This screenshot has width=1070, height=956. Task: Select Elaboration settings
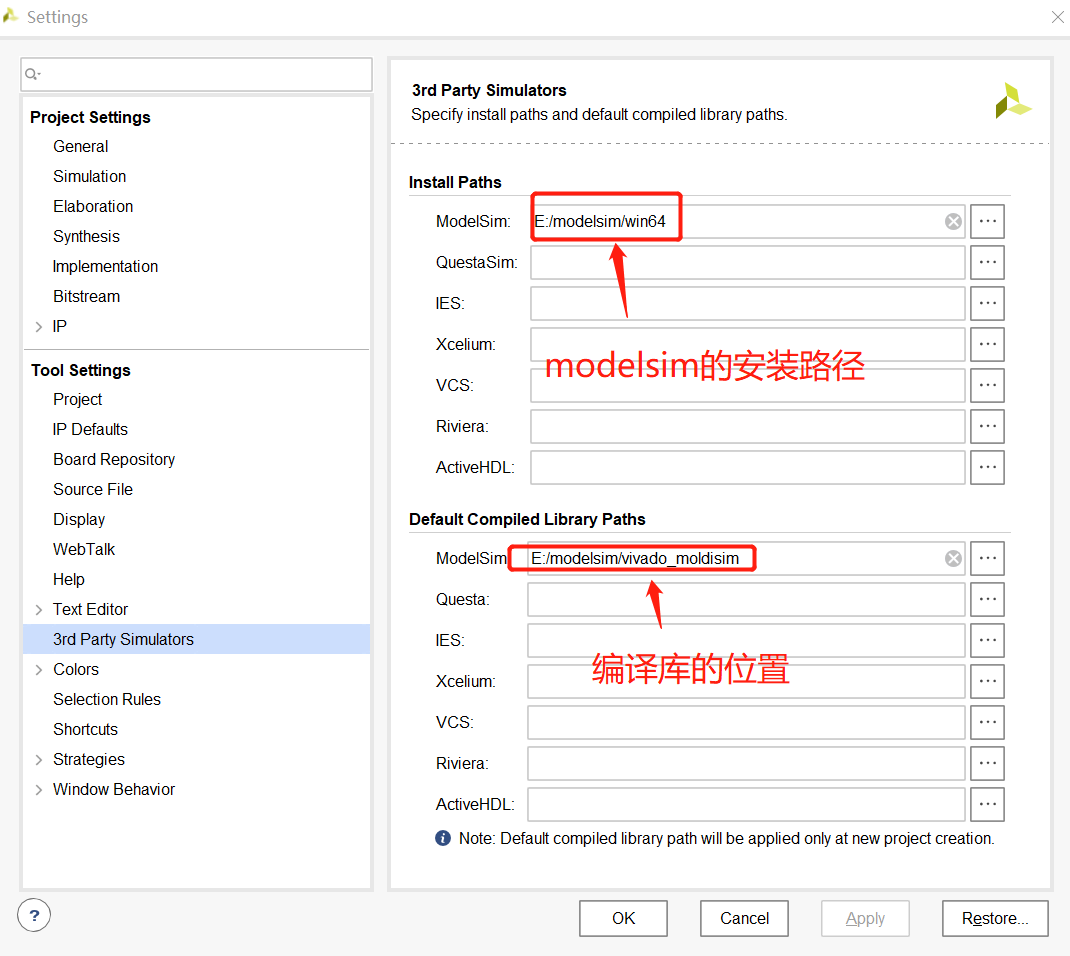coord(93,207)
